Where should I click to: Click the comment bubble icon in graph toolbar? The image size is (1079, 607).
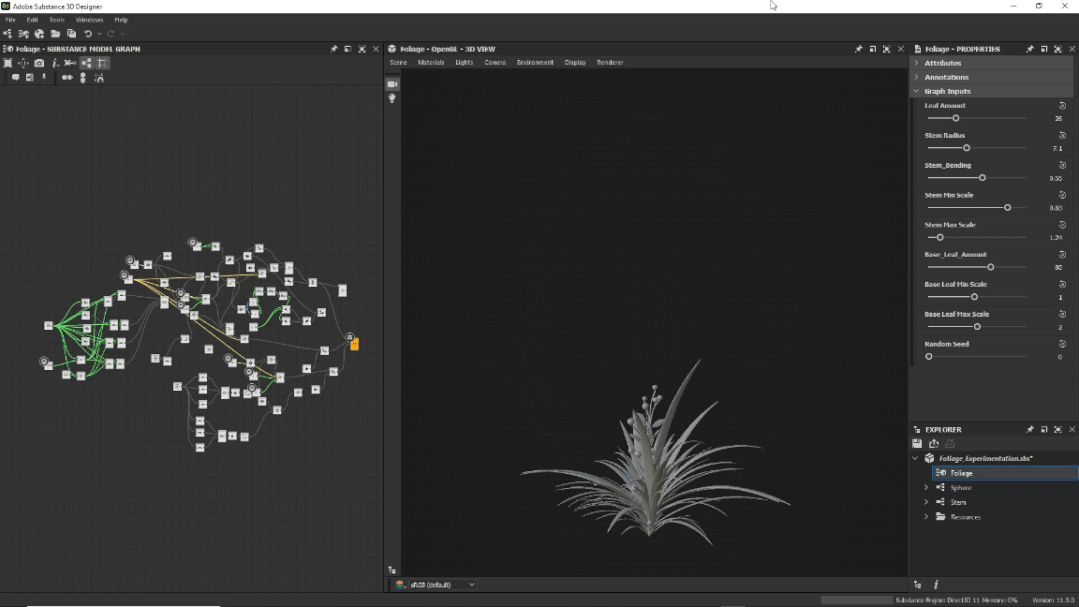15,77
